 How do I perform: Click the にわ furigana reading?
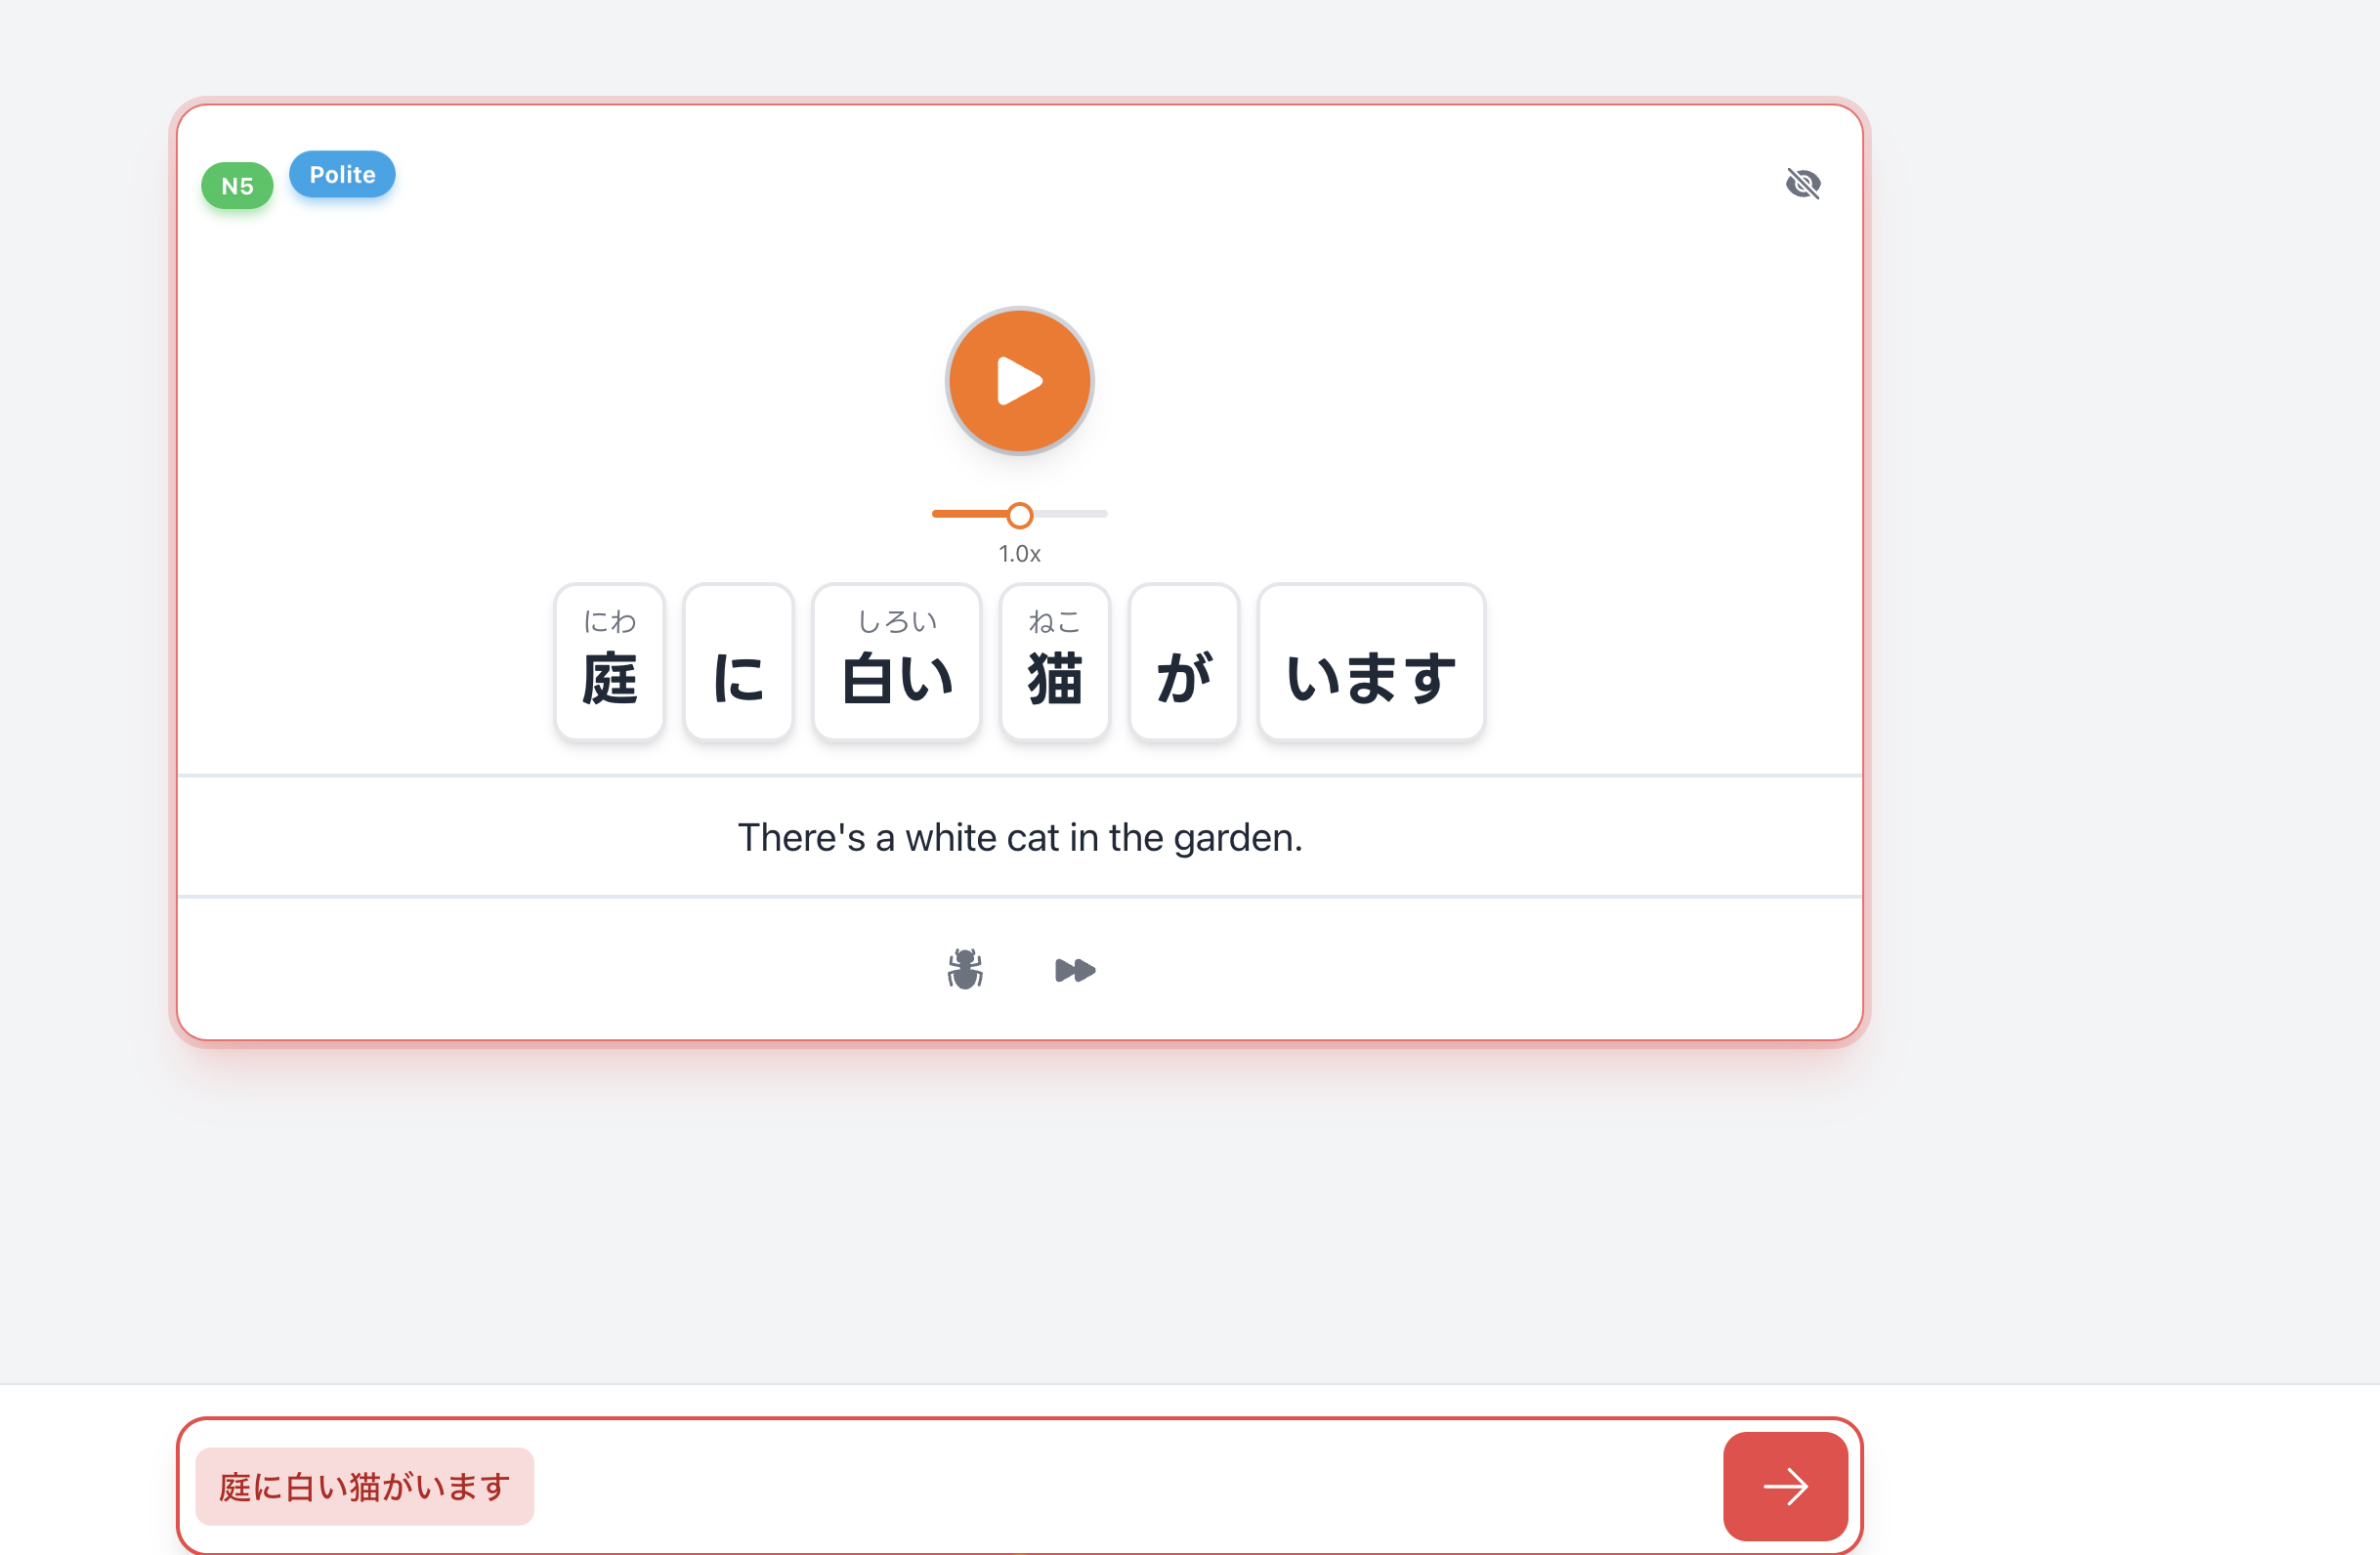pos(609,622)
